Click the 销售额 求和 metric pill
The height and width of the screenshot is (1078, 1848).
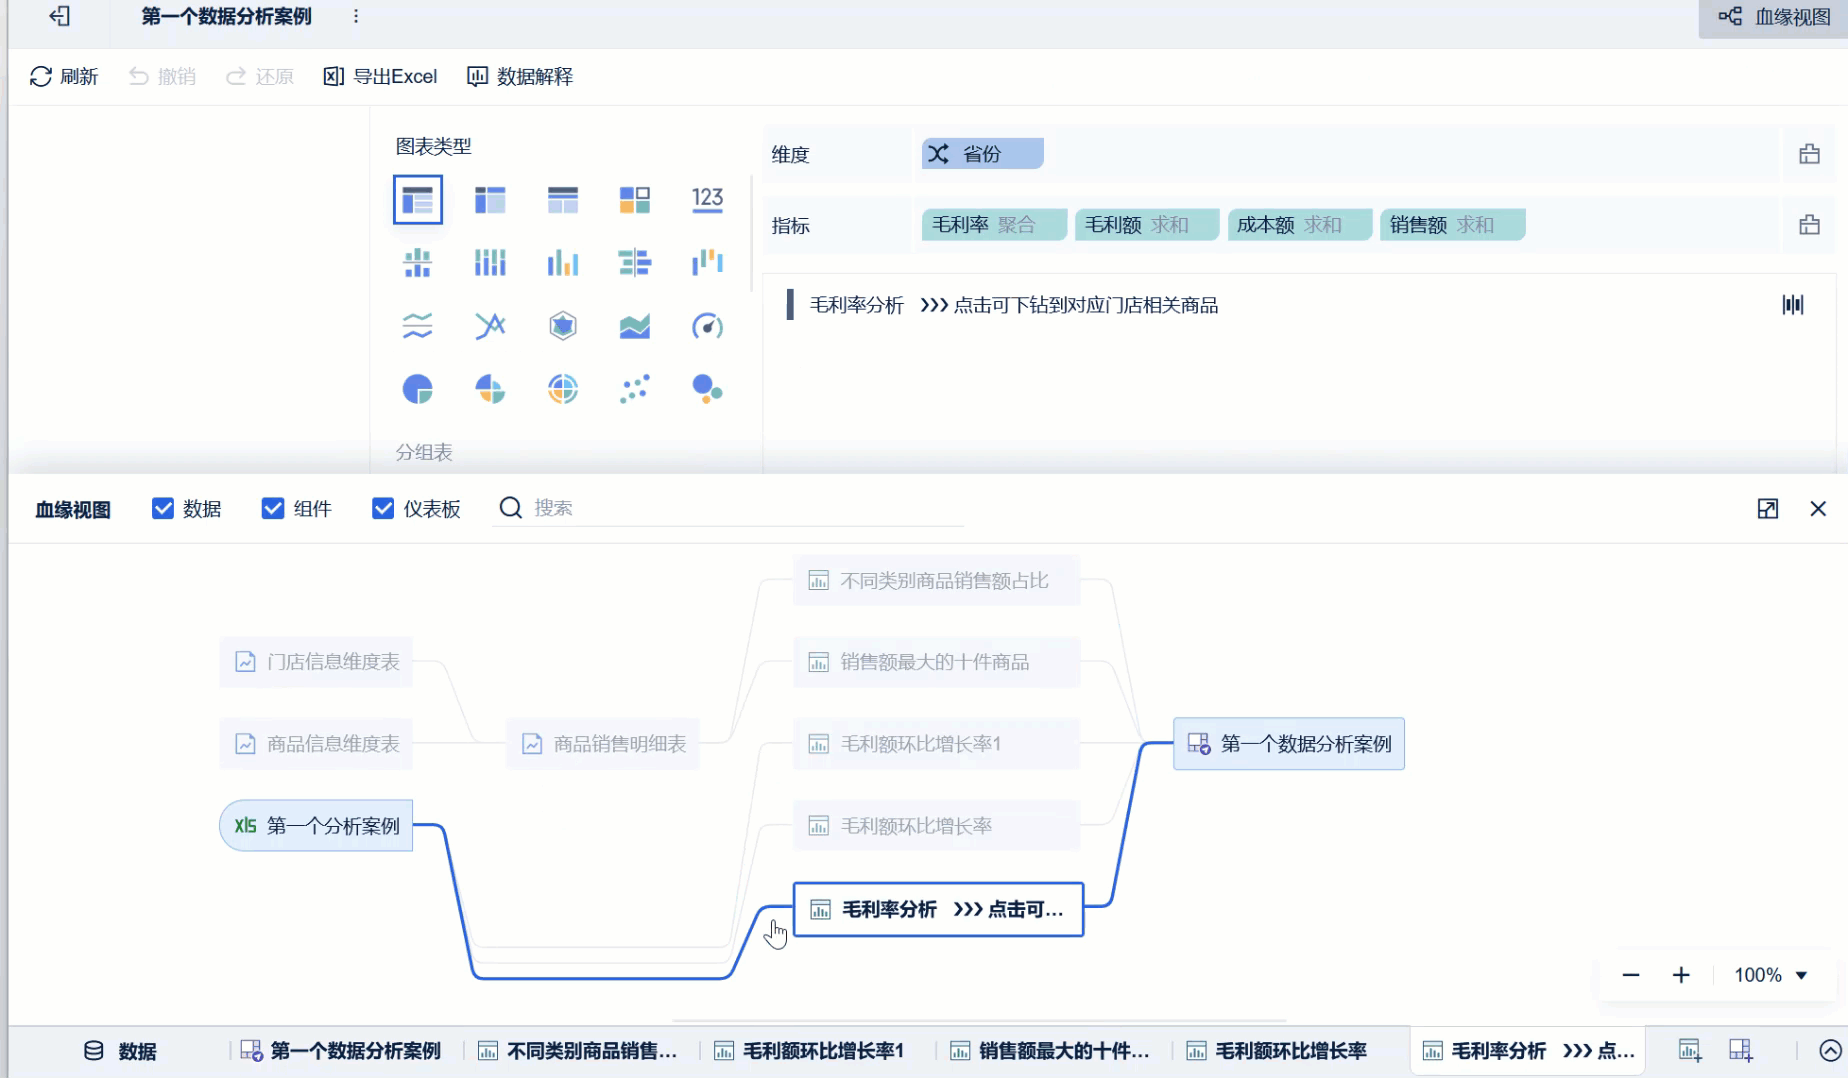[x=1453, y=225]
